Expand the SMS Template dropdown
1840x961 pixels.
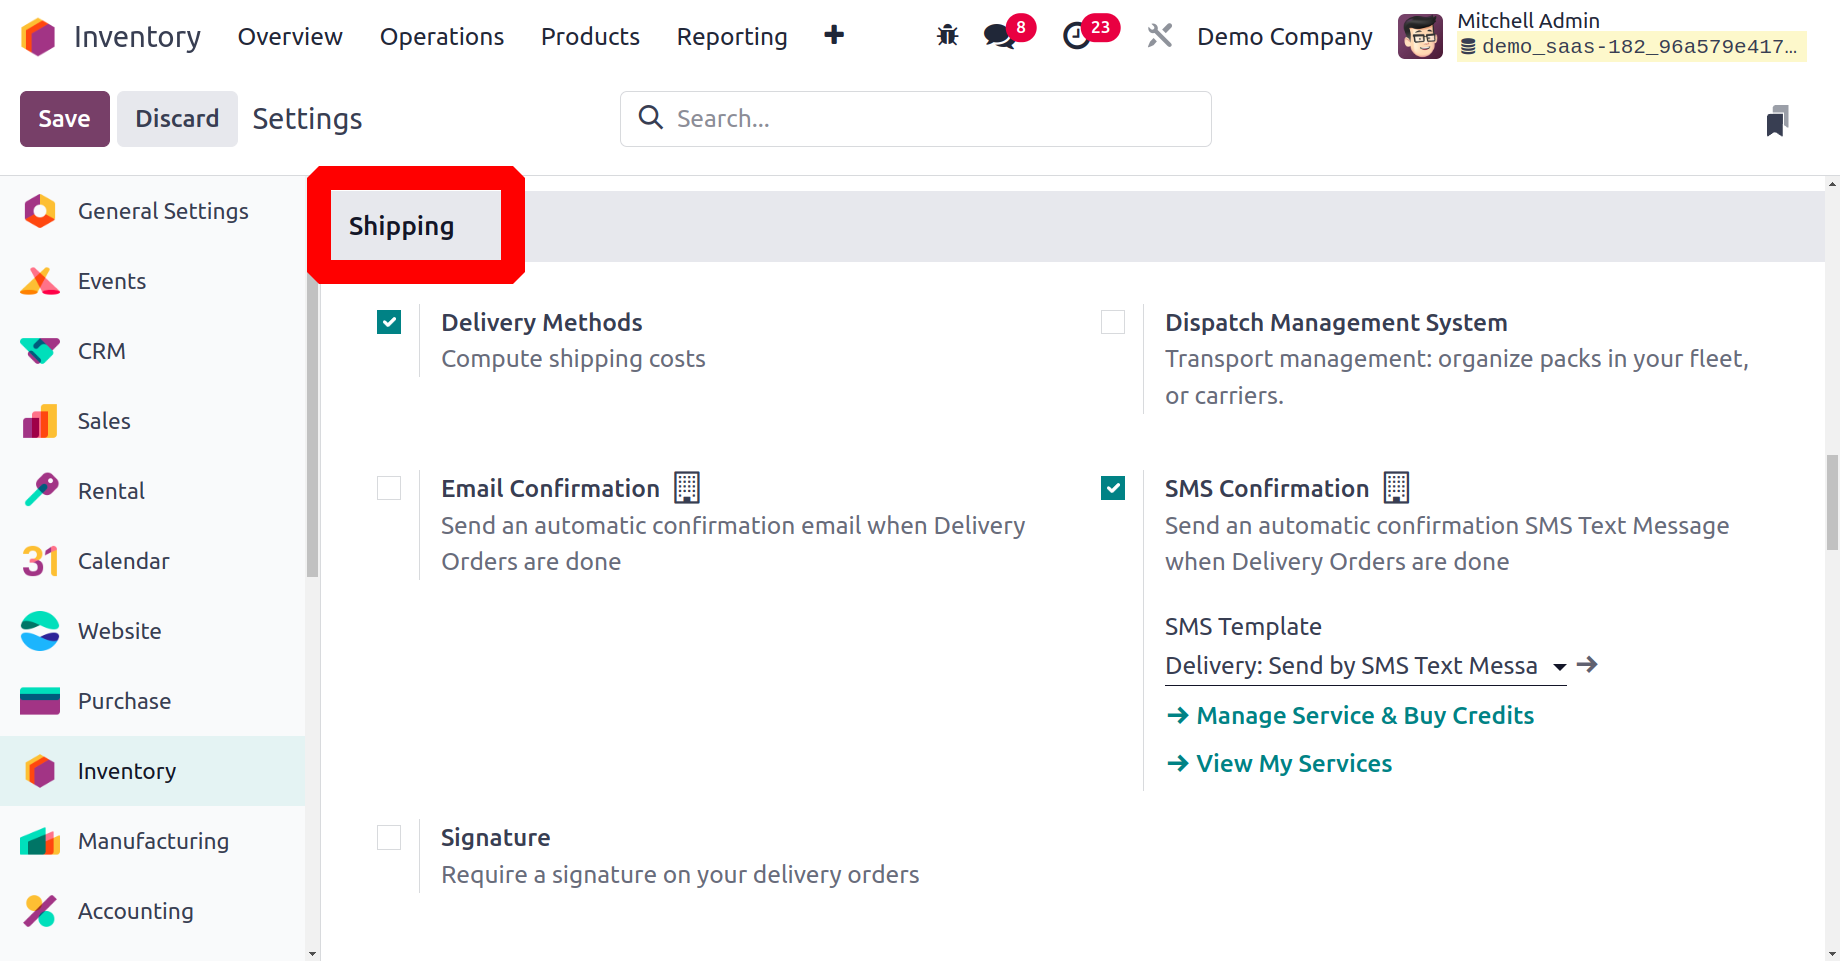point(1559,667)
